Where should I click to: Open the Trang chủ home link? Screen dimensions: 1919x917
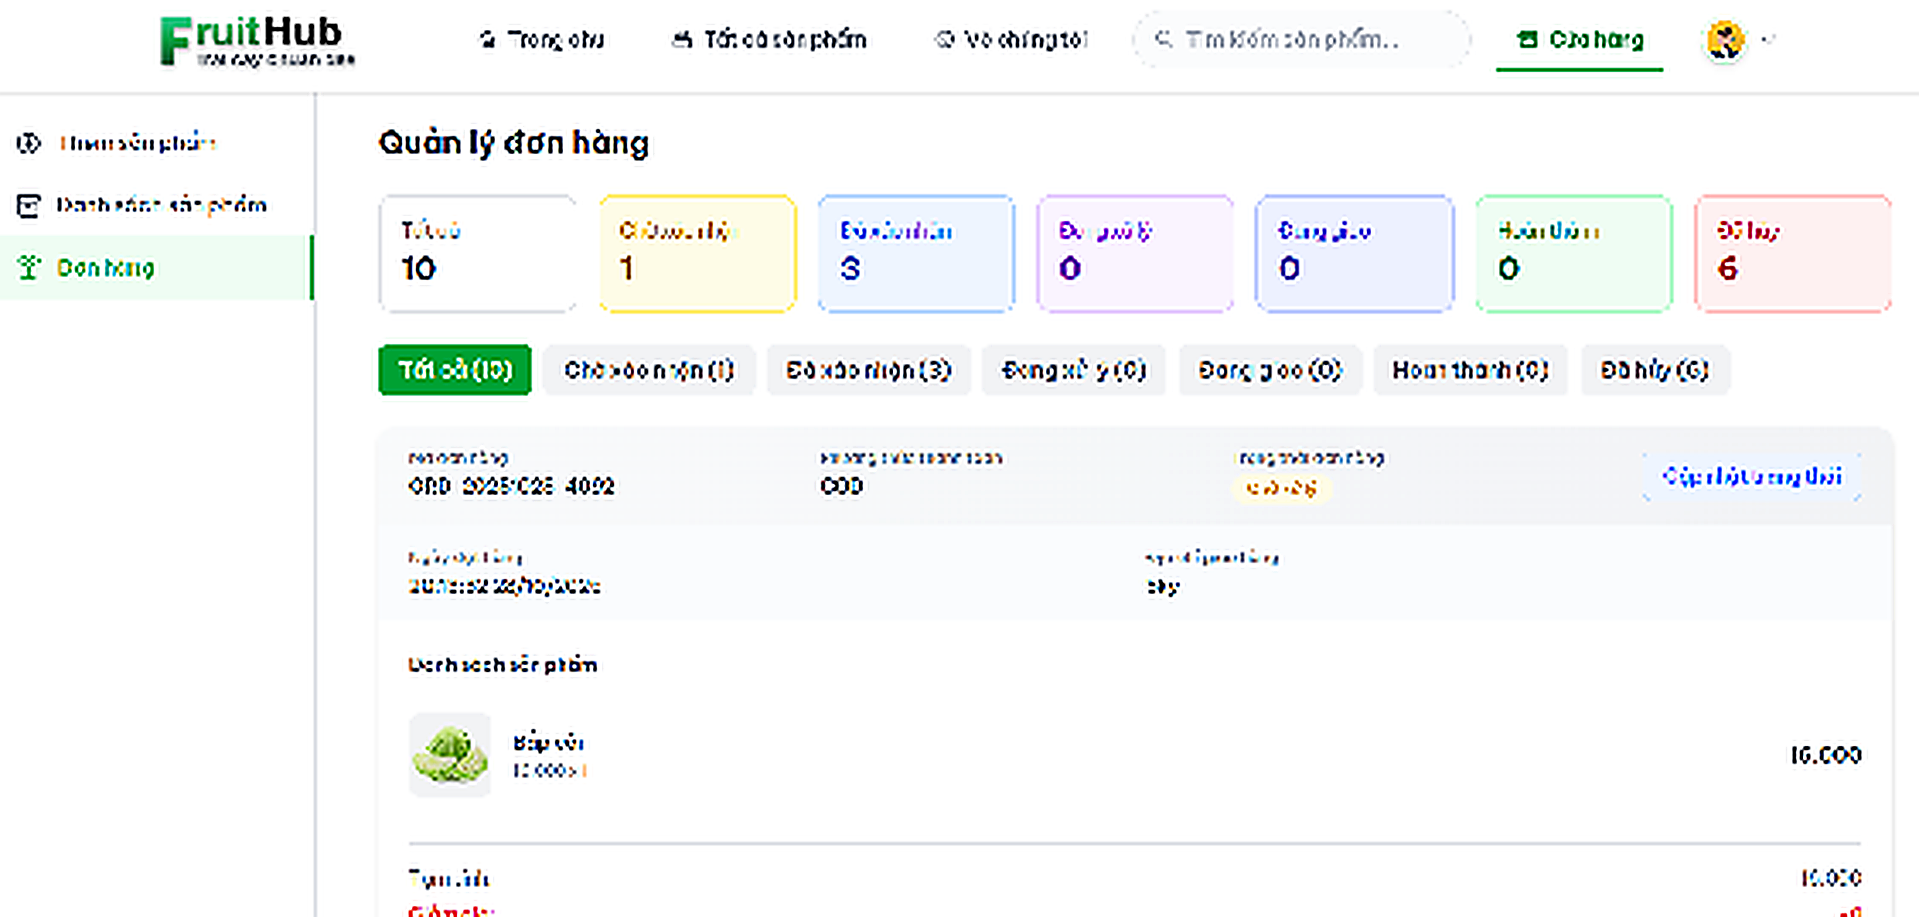(541, 40)
